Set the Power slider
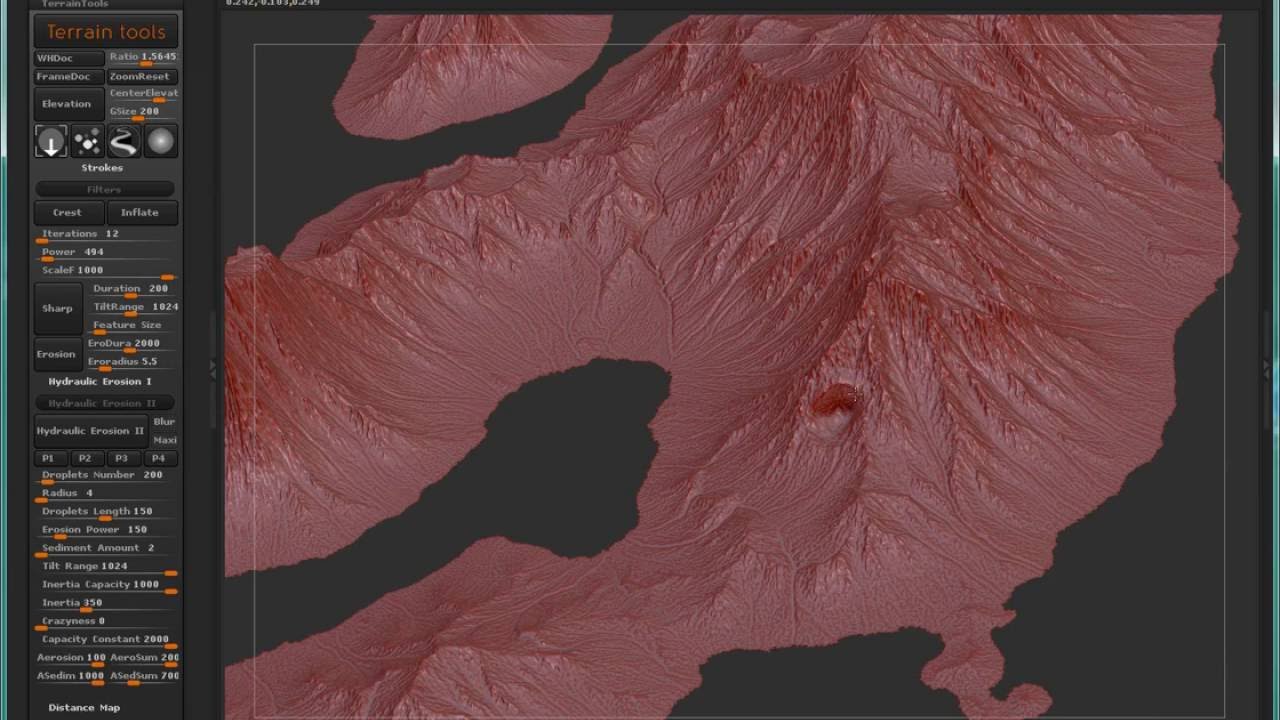 tap(106, 253)
